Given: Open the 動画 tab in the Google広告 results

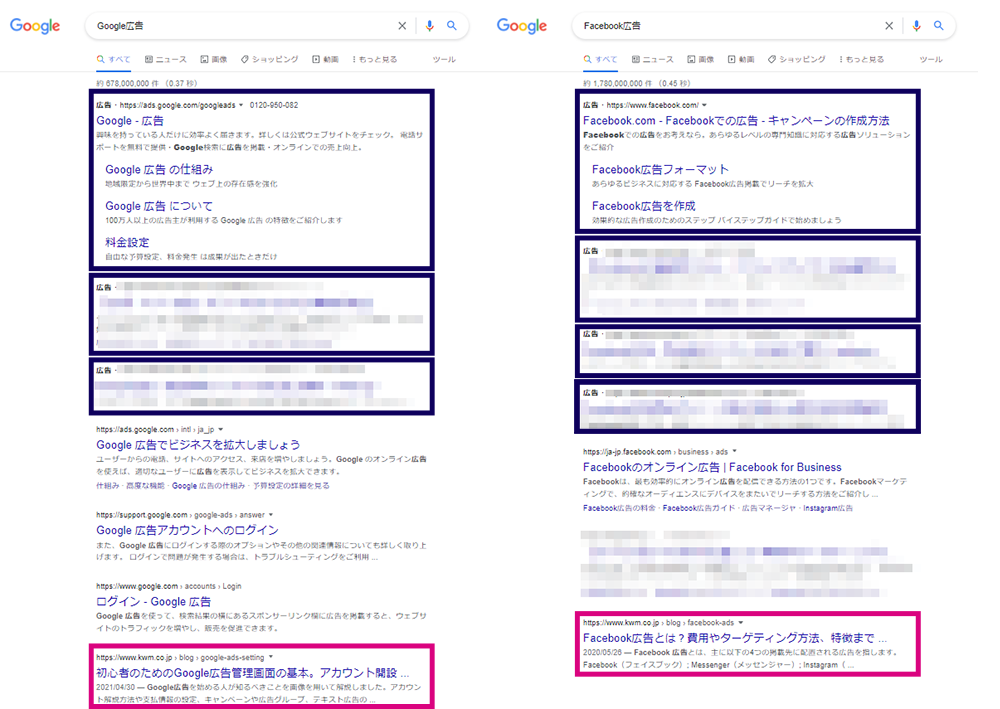Looking at the screenshot, I should [x=325, y=59].
